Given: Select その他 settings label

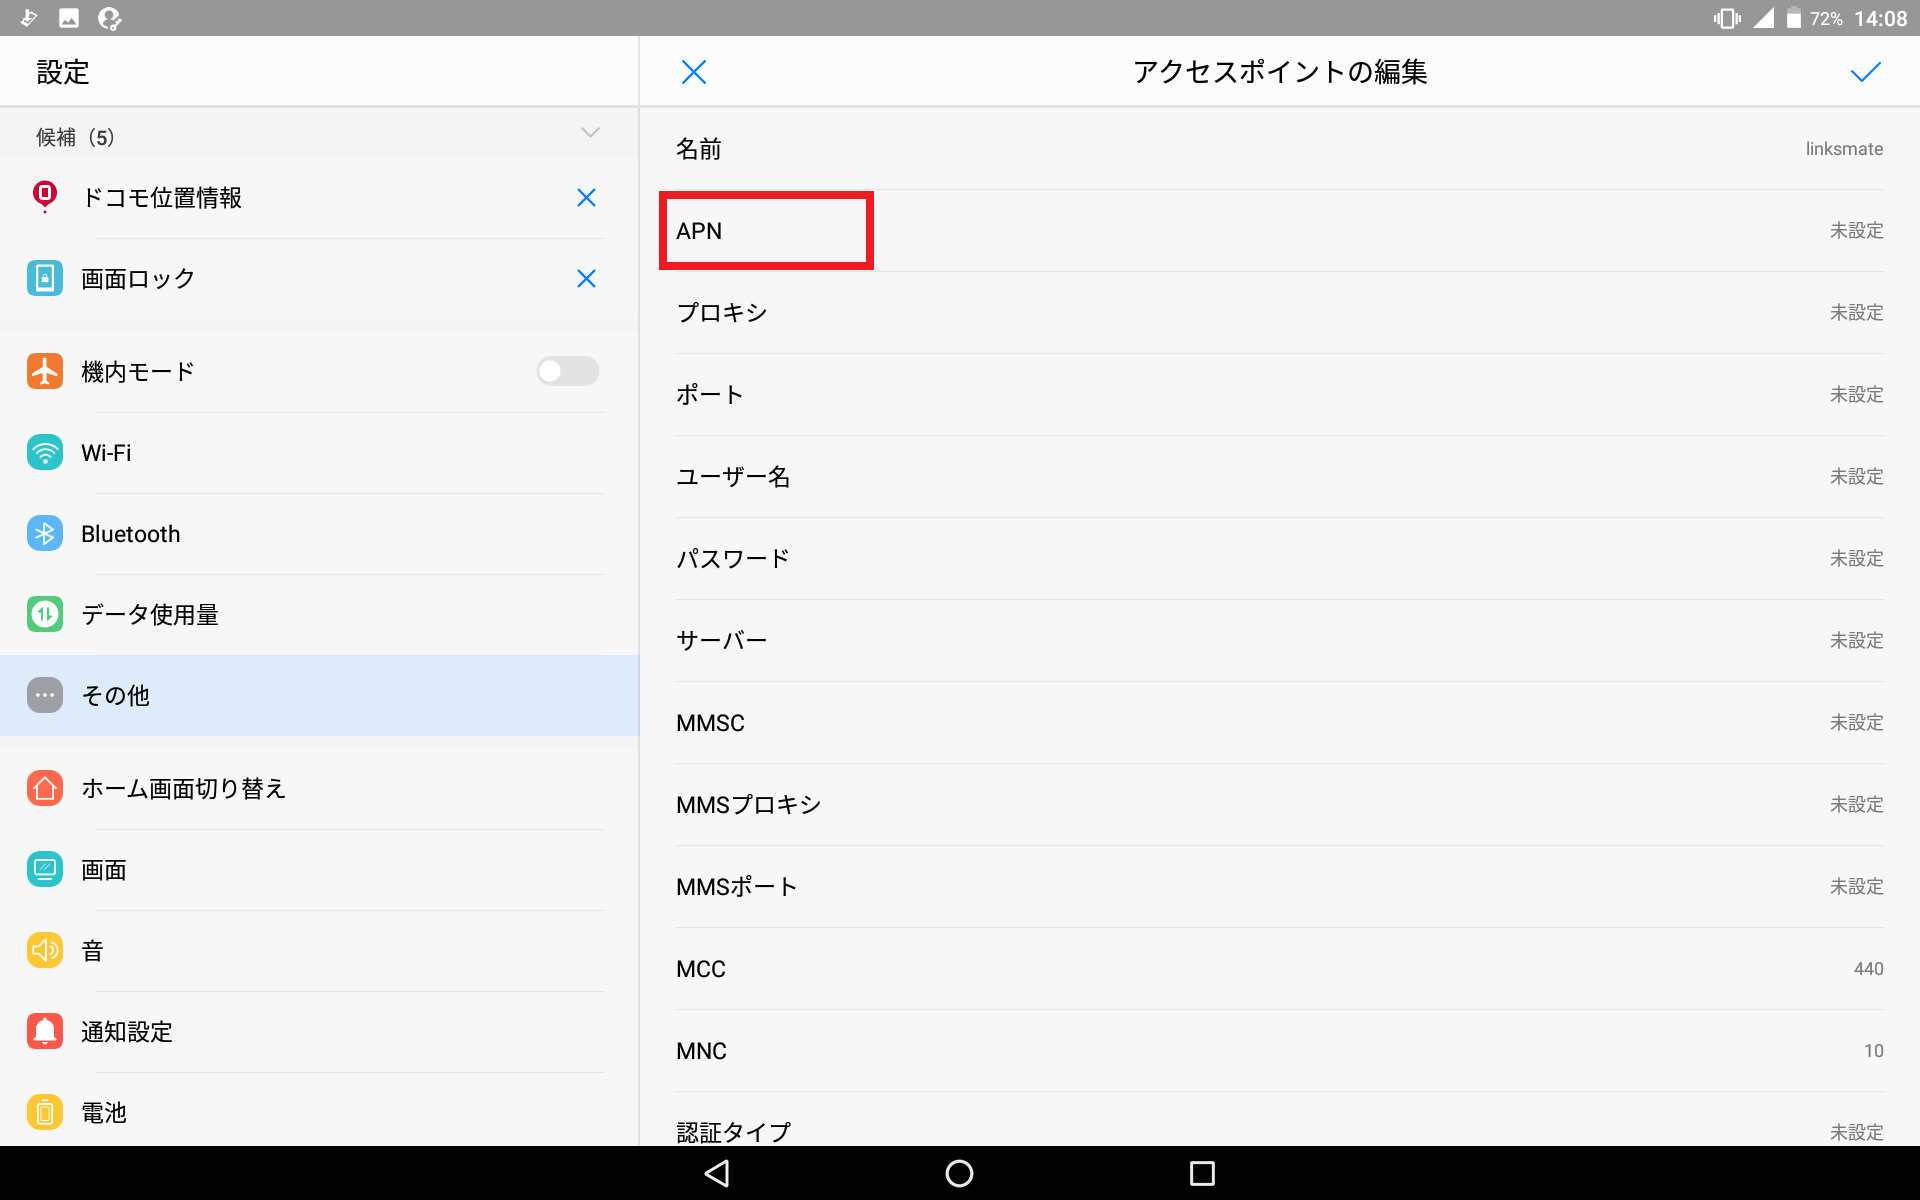Looking at the screenshot, I should click(115, 696).
